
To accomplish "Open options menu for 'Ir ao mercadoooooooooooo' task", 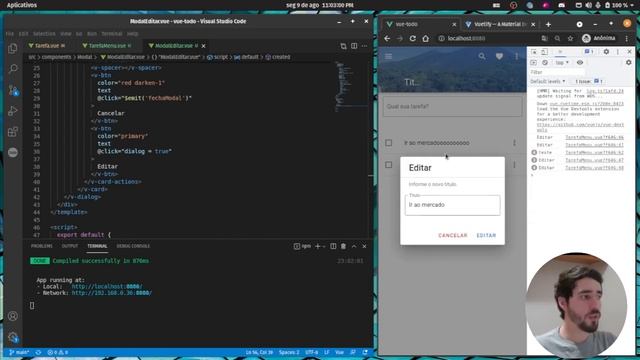I will [514, 143].
